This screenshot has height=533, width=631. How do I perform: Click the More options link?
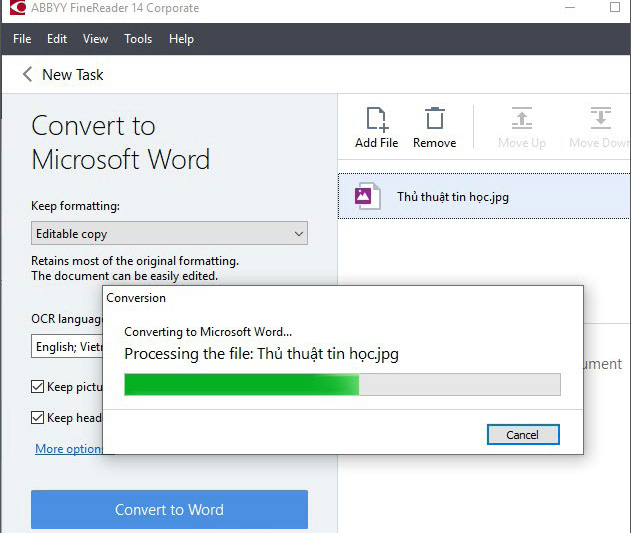(68, 449)
